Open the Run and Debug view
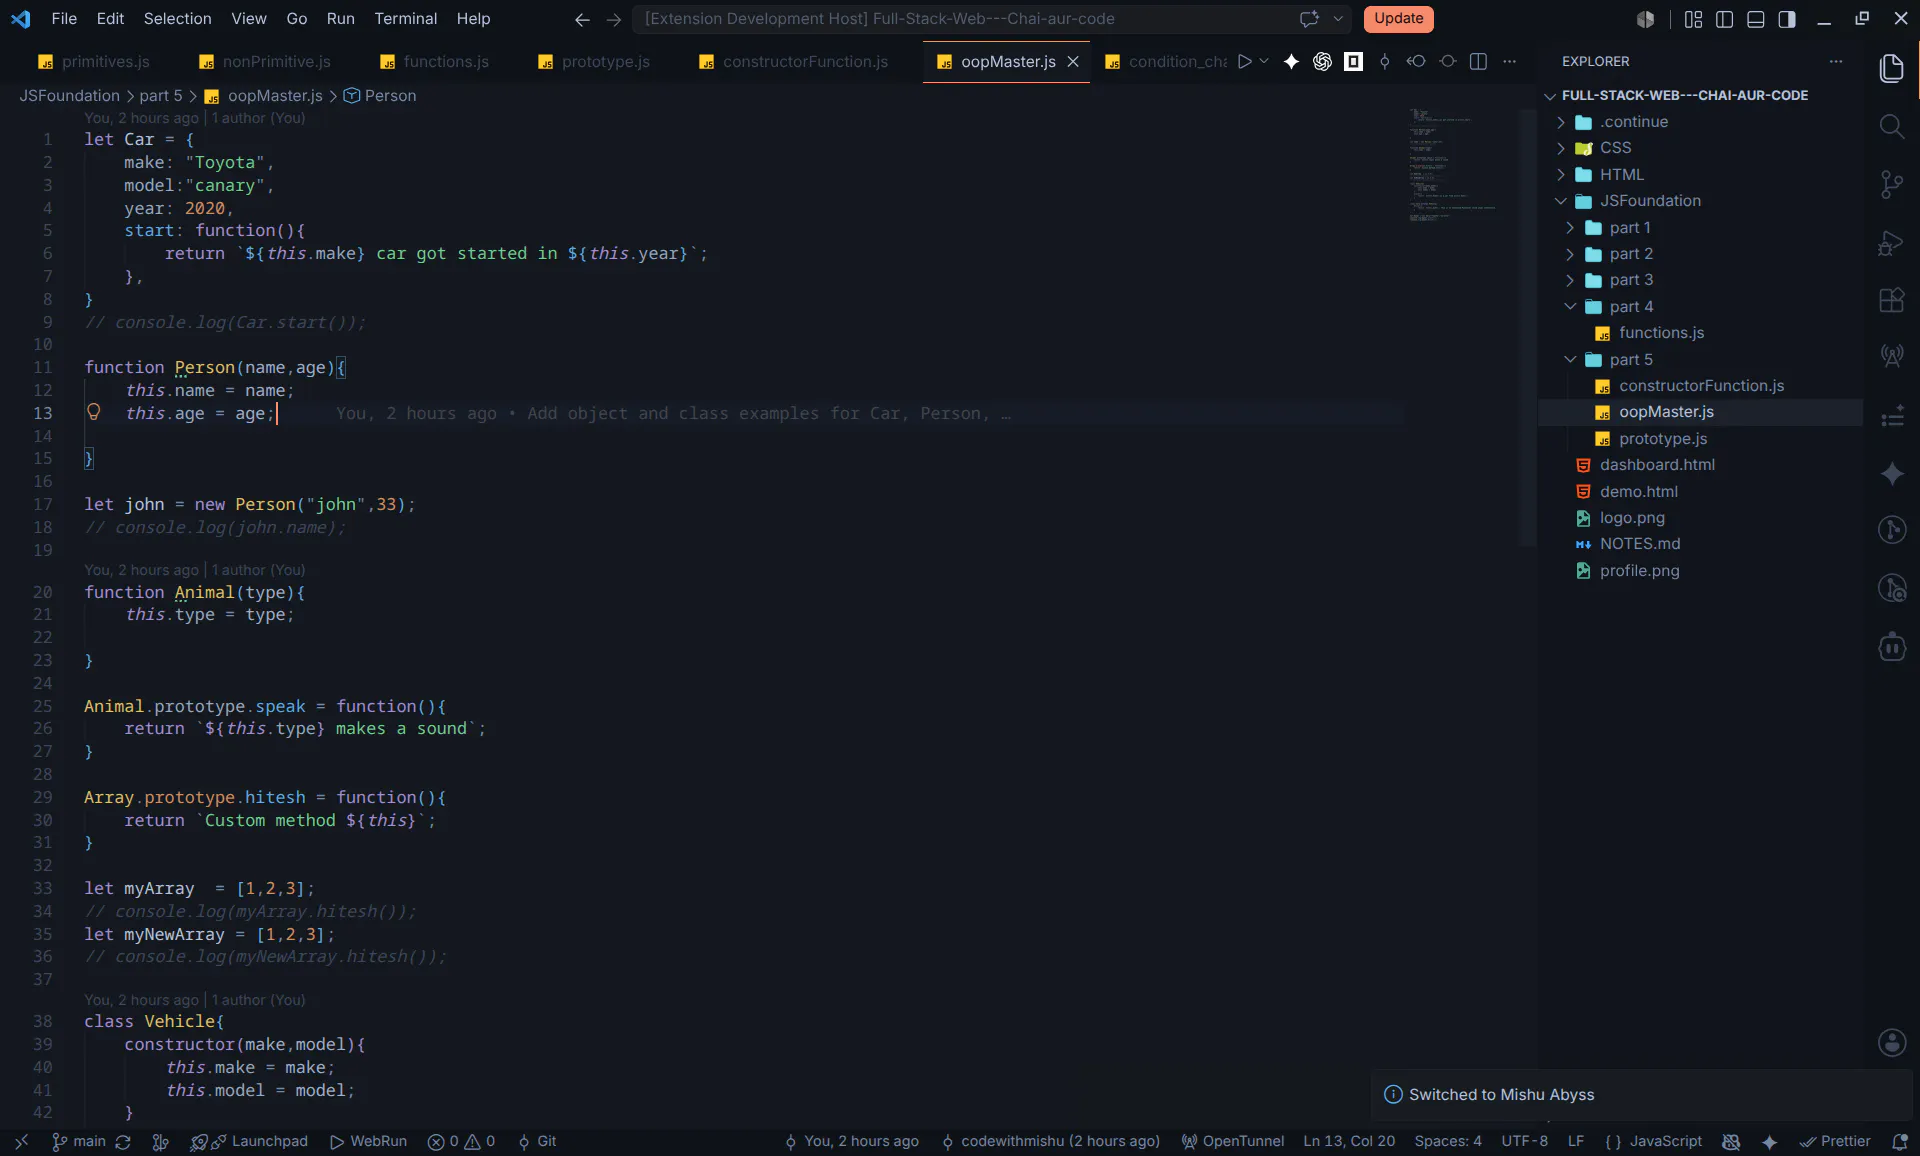 (1891, 243)
